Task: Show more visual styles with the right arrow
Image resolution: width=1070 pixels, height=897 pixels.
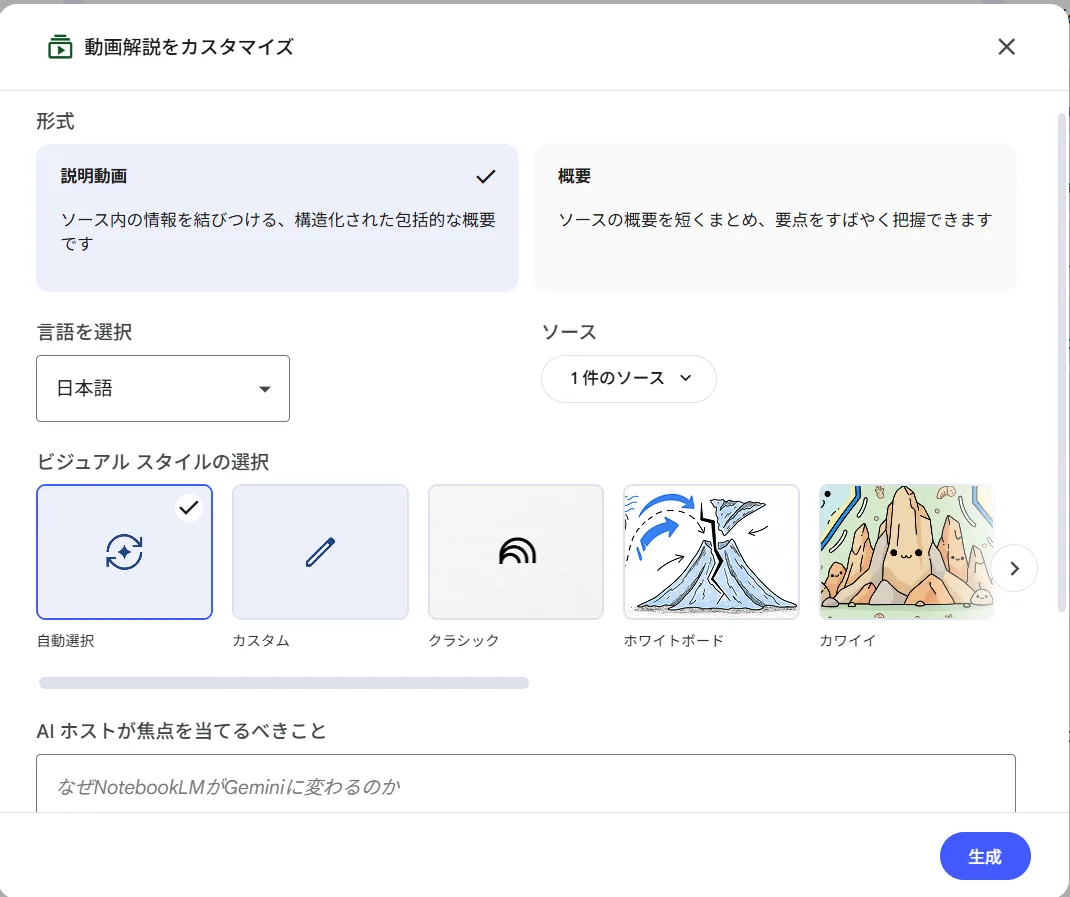Action: pyautogui.click(x=1014, y=568)
